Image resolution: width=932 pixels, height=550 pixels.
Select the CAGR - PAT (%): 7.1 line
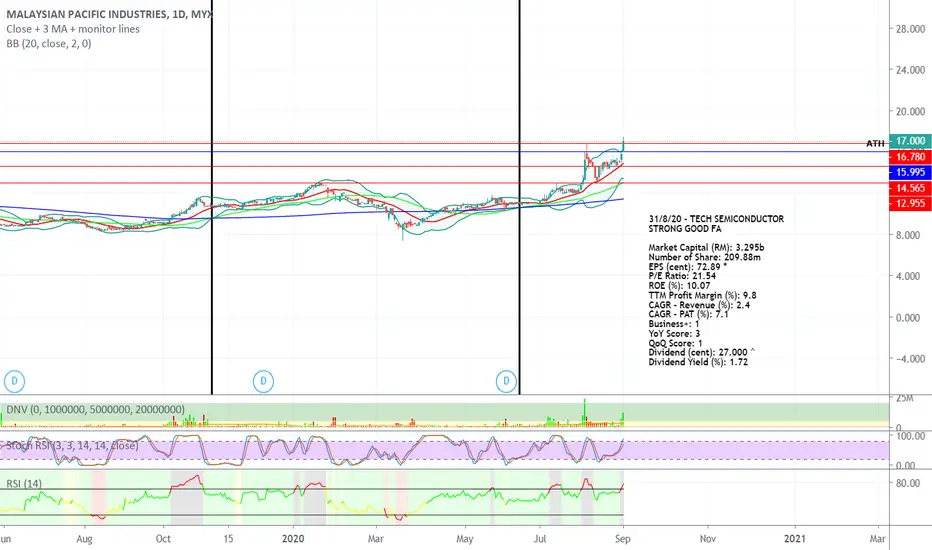click(x=688, y=314)
